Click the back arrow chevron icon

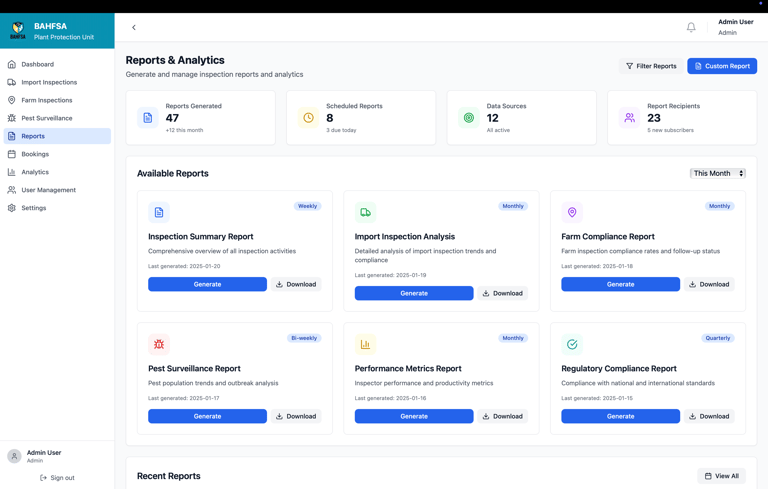(x=134, y=27)
